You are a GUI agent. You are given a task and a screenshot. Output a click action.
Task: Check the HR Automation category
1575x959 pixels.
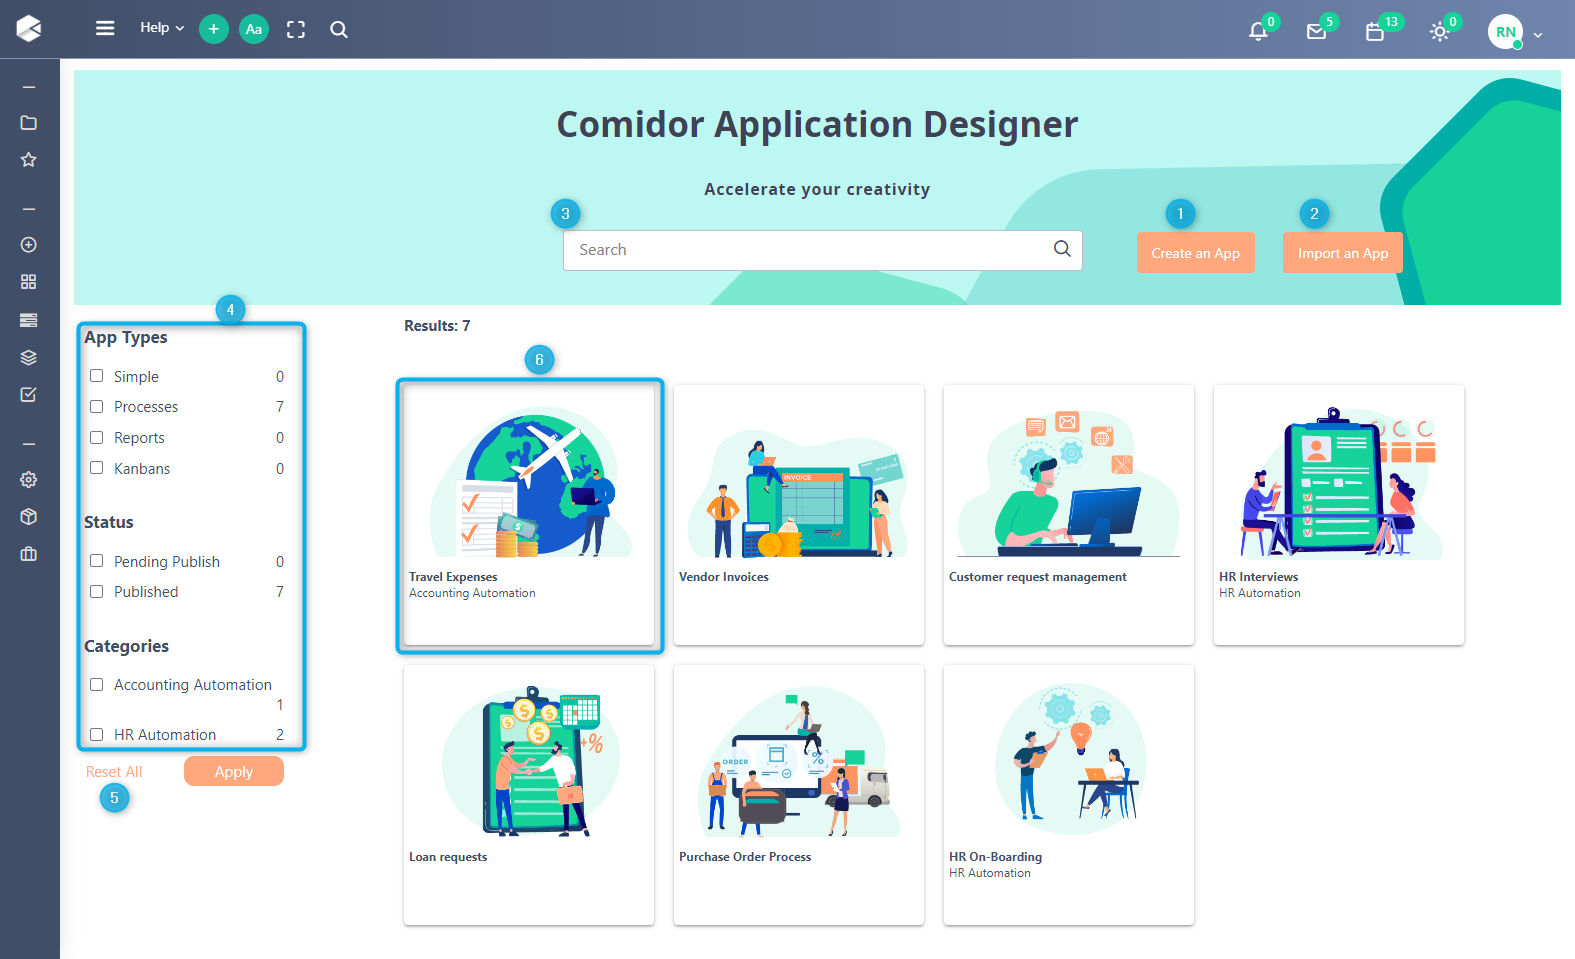pyautogui.click(x=97, y=734)
